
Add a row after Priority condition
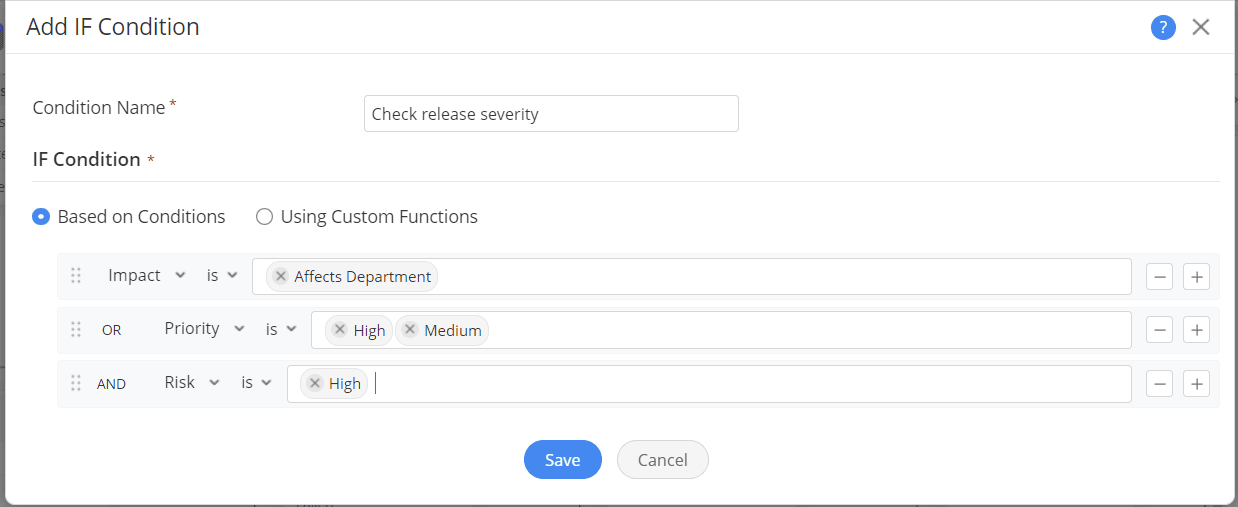pyautogui.click(x=1196, y=330)
